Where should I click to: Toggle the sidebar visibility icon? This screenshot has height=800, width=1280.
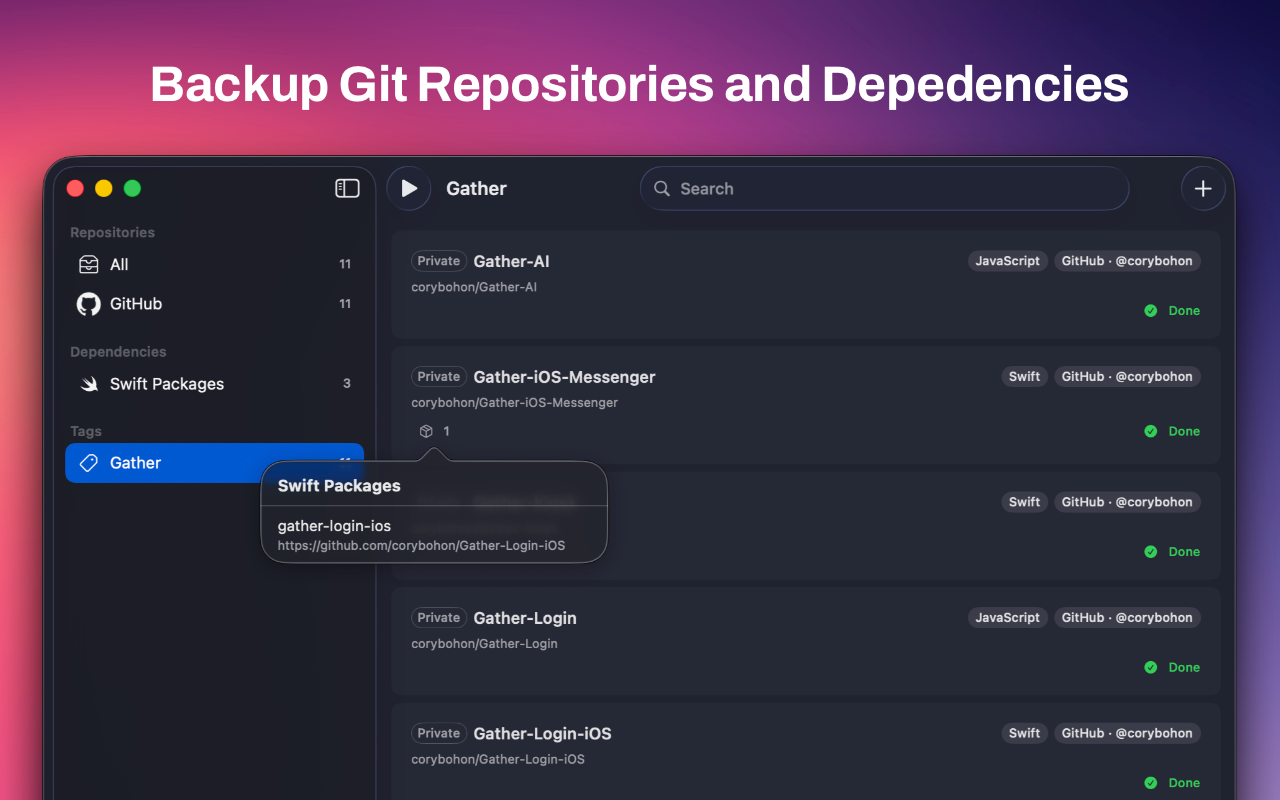click(347, 188)
